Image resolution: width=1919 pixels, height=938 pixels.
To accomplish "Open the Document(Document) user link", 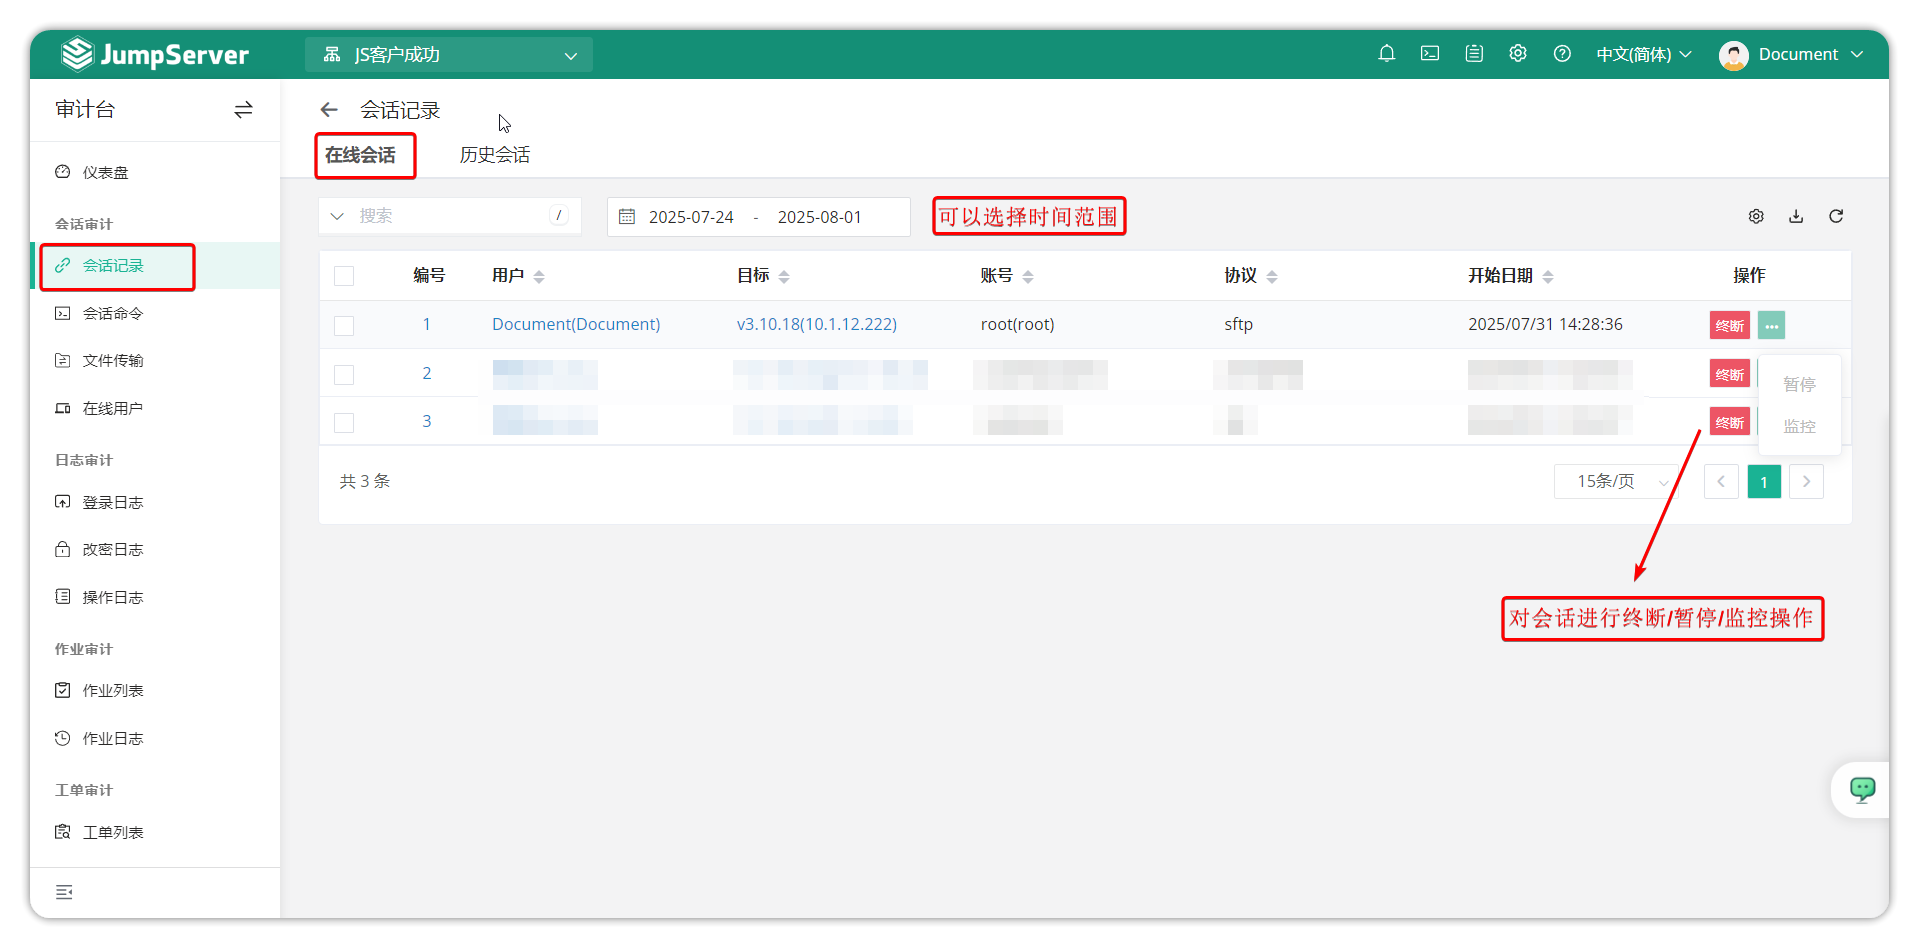I will point(576,324).
